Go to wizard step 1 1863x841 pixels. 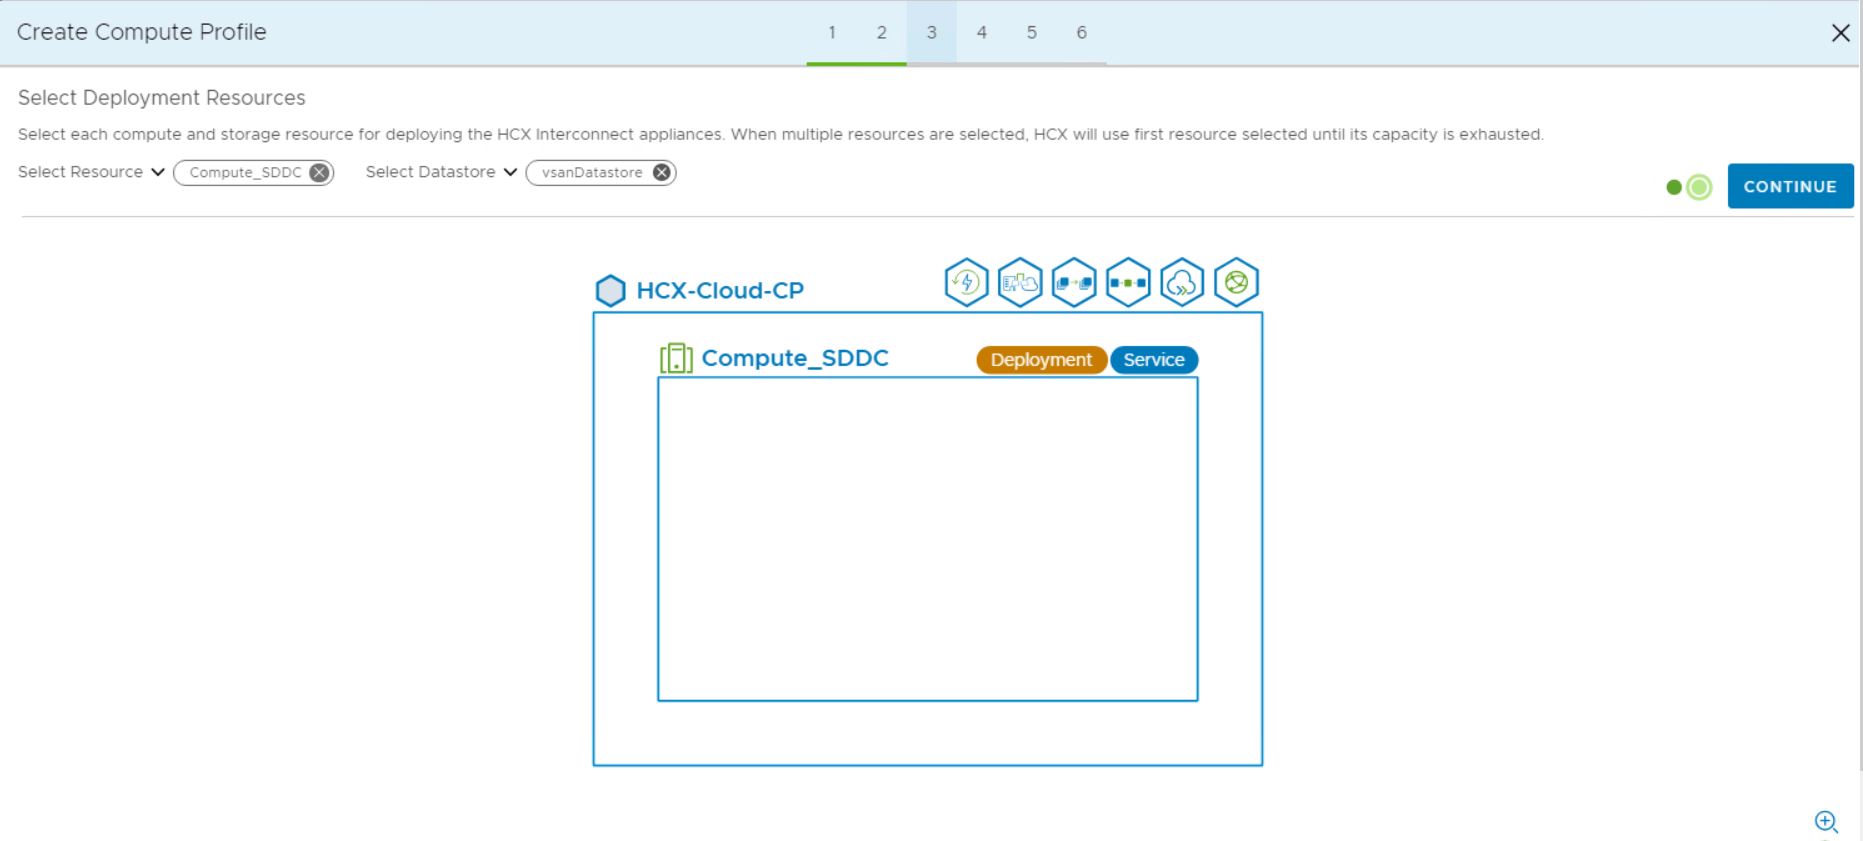click(832, 33)
